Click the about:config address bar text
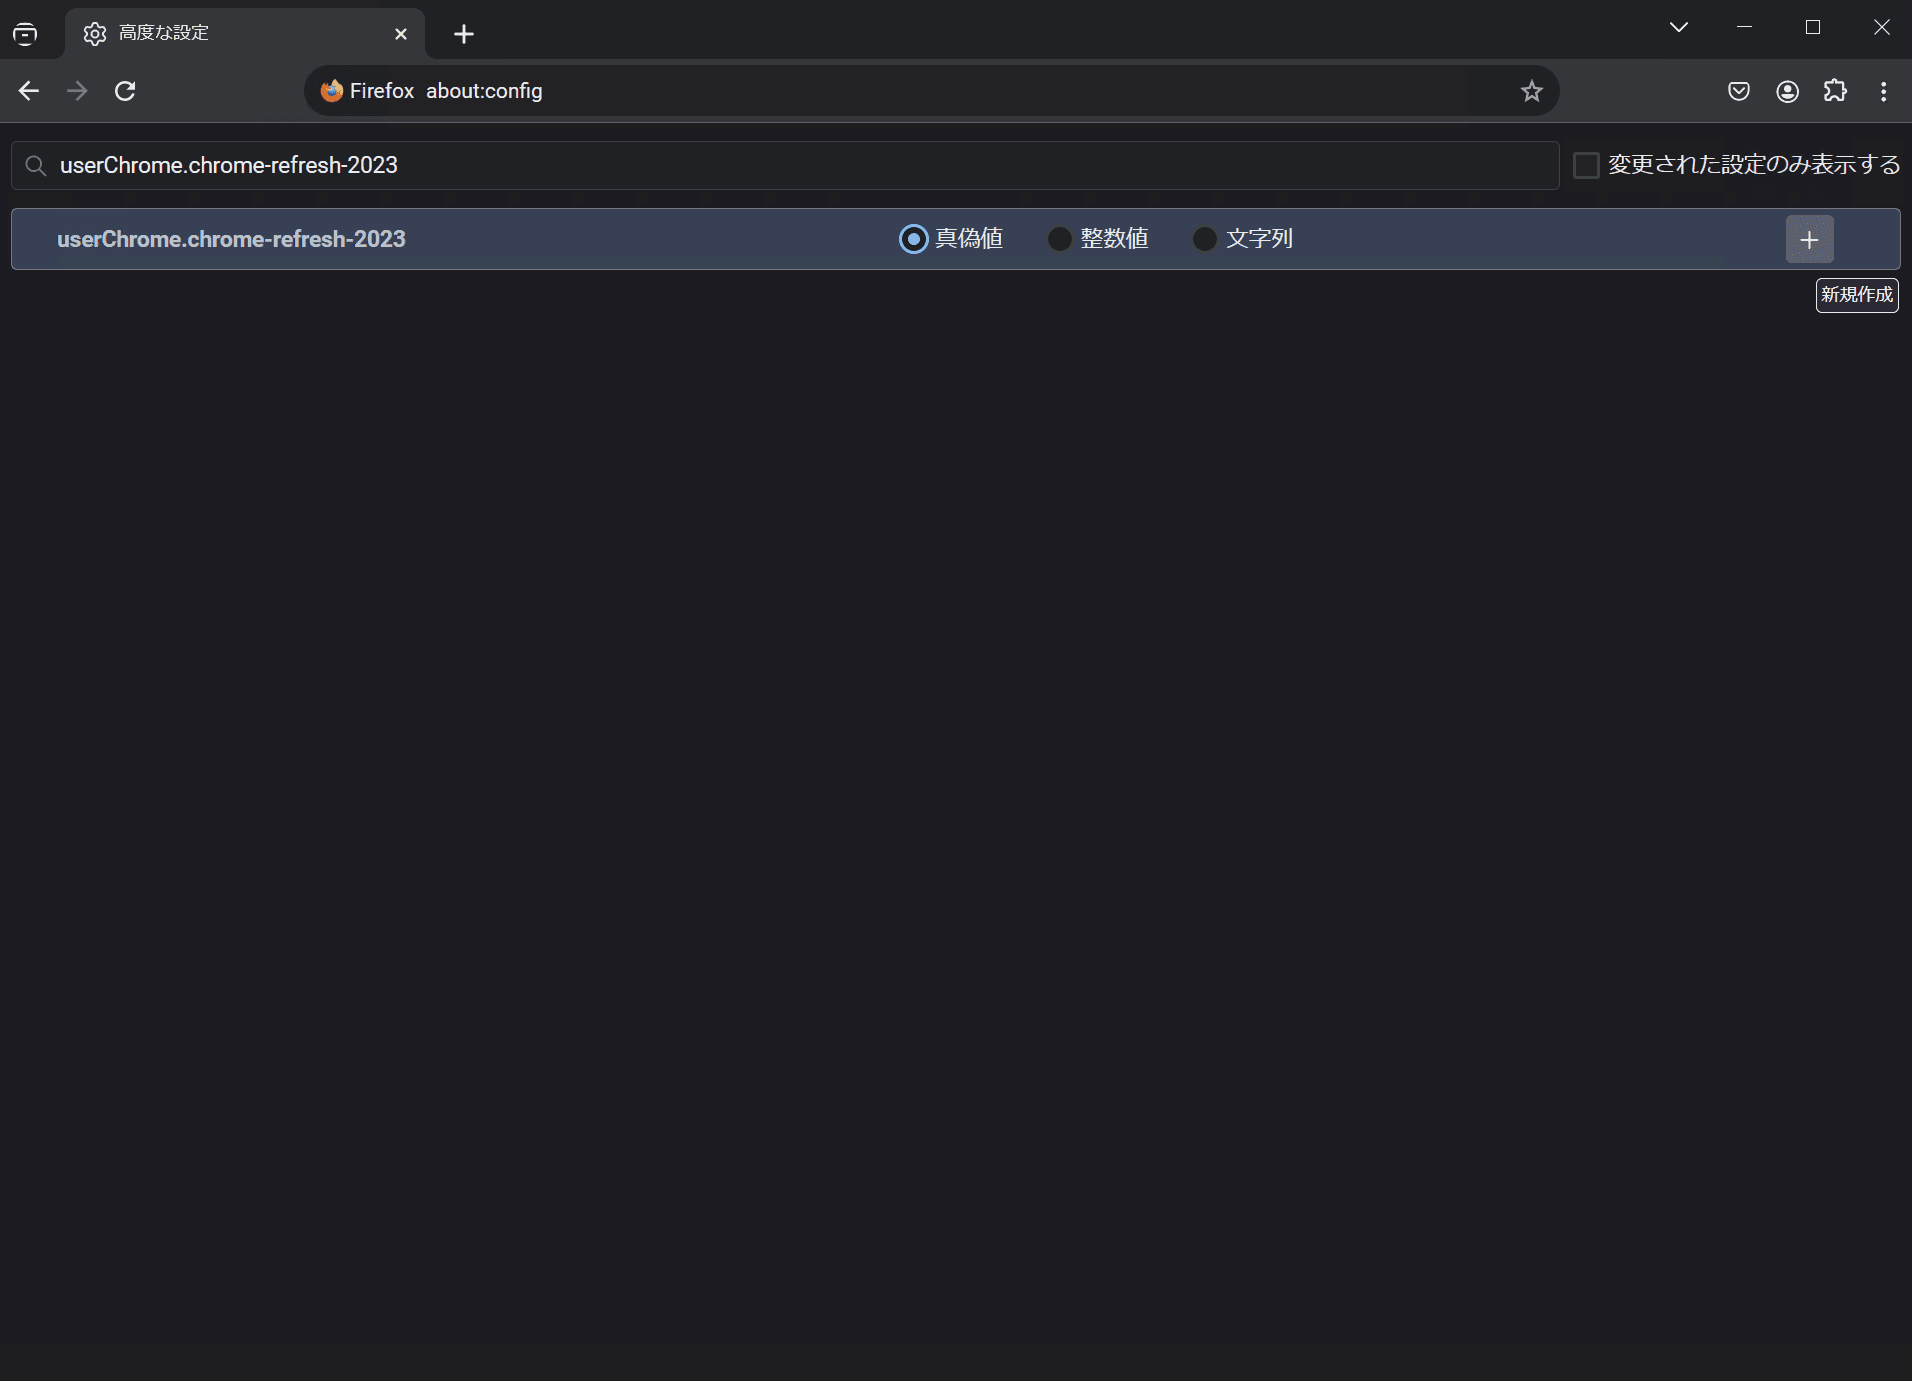This screenshot has height=1381, width=1912. click(484, 91)
